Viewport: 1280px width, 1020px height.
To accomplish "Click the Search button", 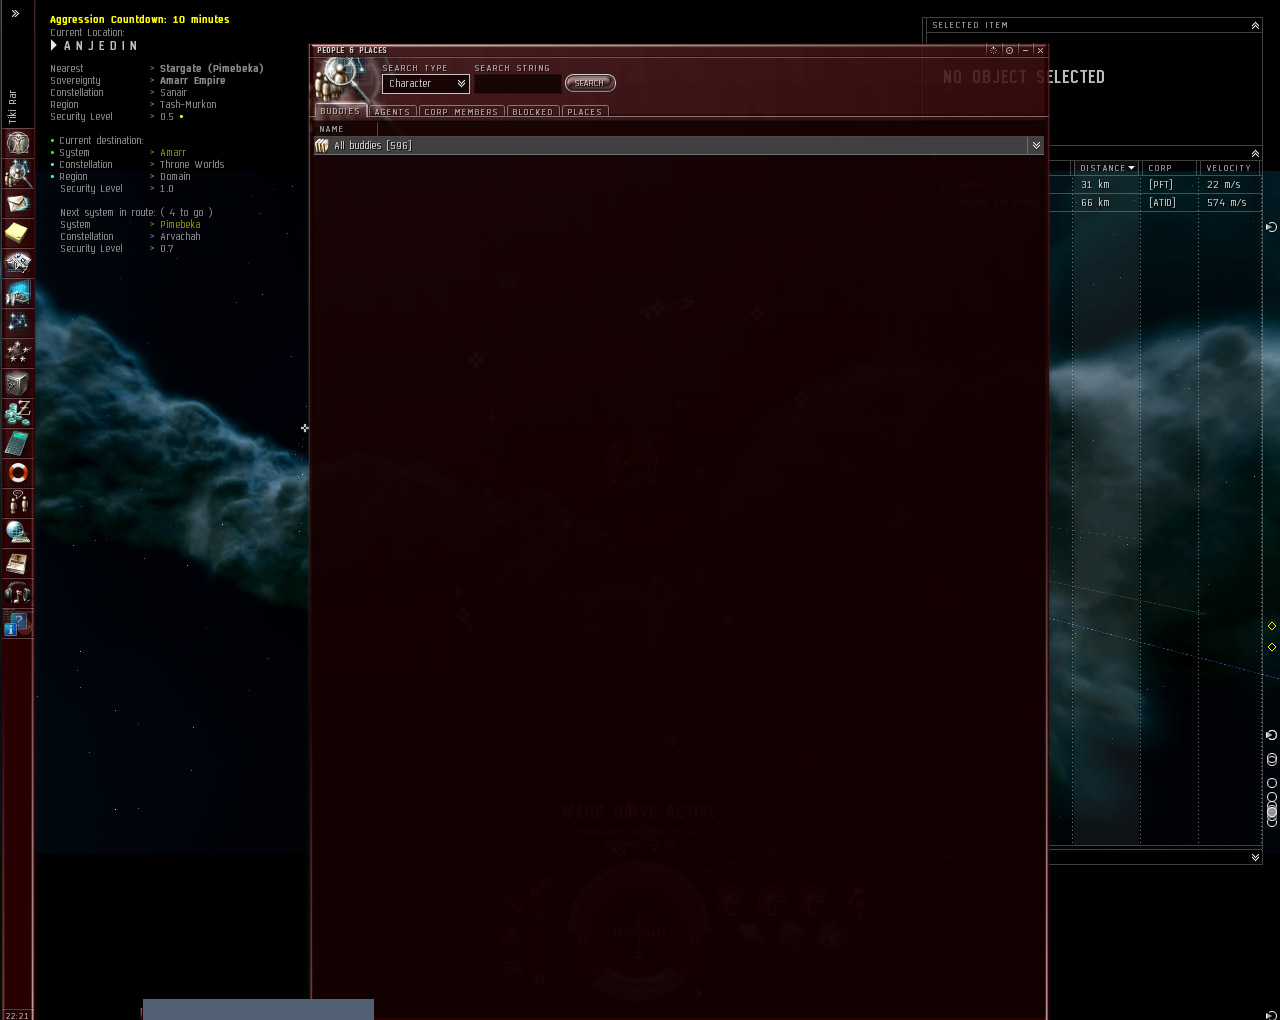I will click(x=590, y=83).
